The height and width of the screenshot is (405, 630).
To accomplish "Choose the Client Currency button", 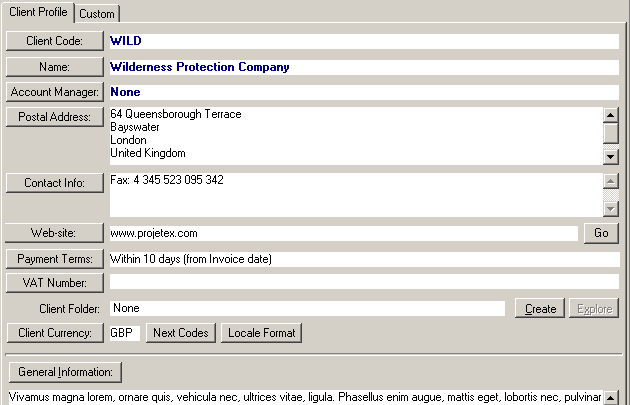I will click(54, 332).
